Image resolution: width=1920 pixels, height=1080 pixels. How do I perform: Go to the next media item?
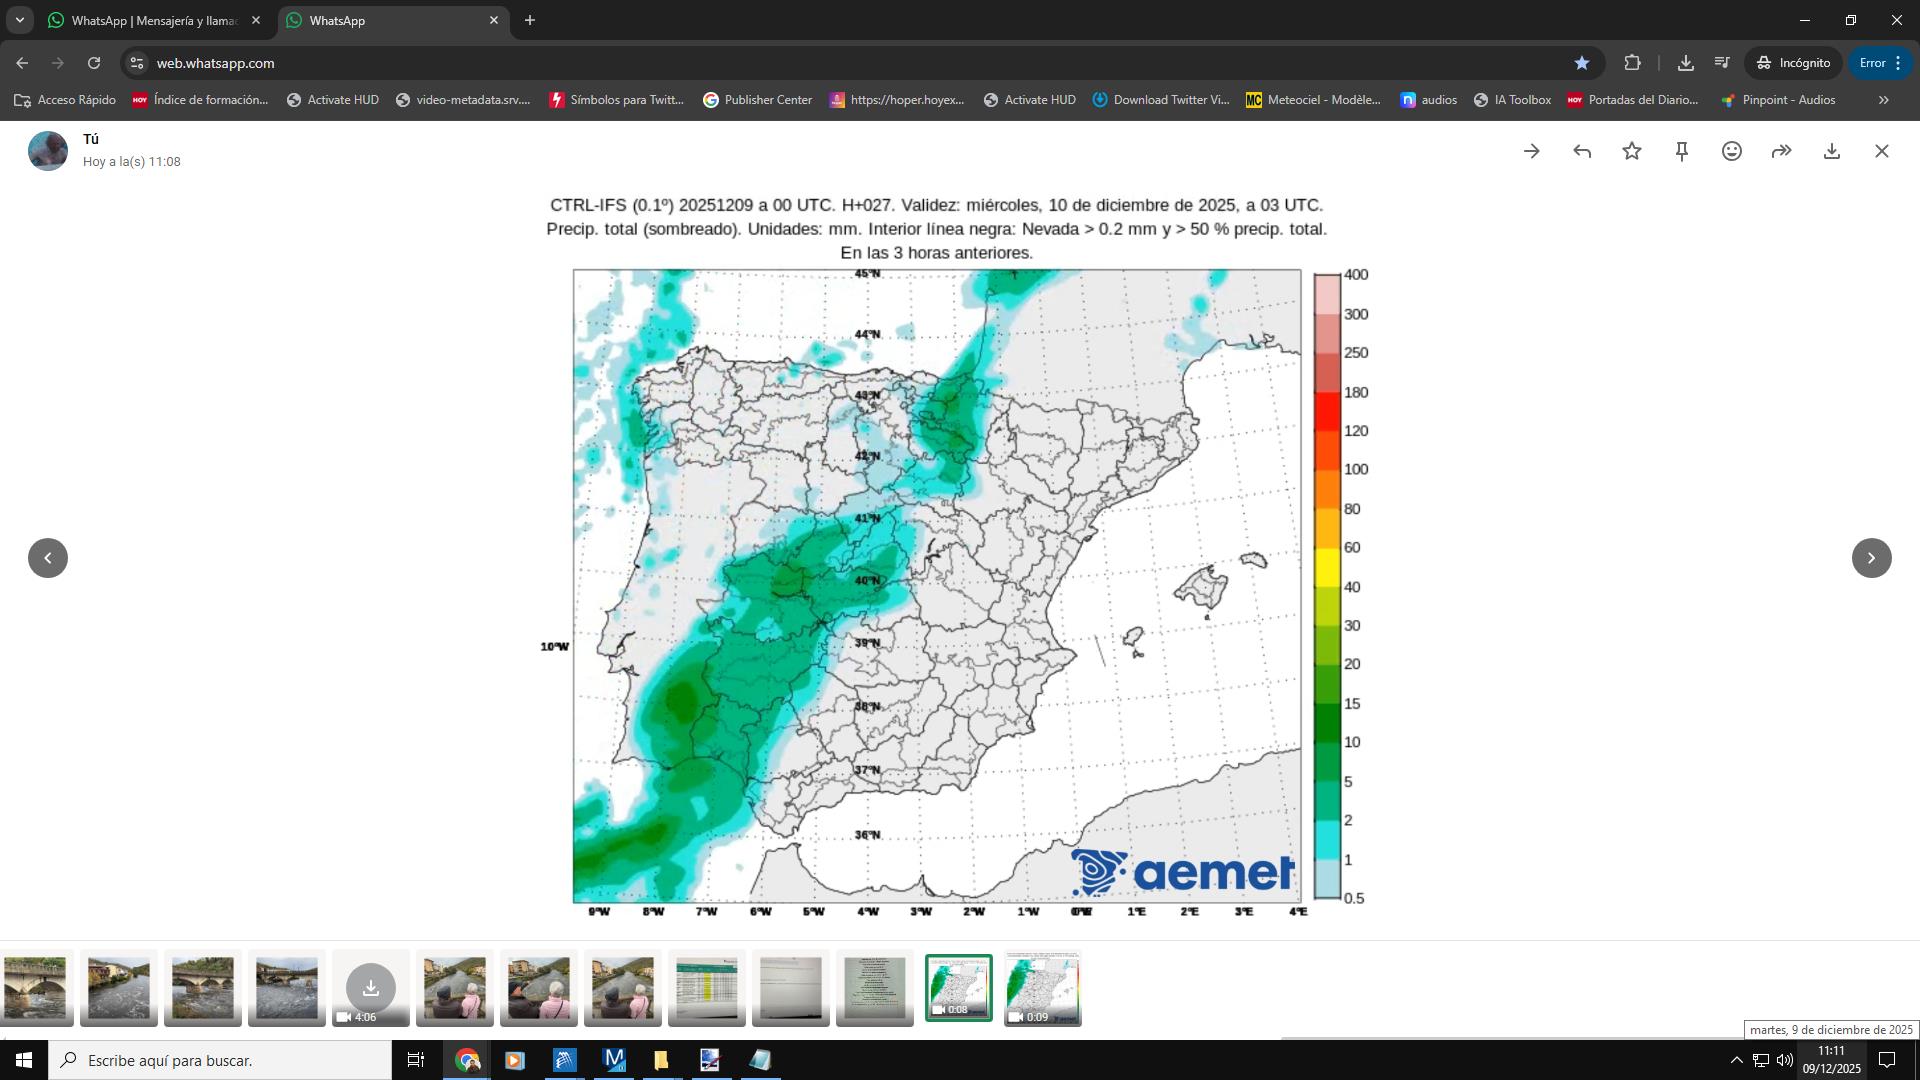pyautogui.click(x=1871, y=558)
